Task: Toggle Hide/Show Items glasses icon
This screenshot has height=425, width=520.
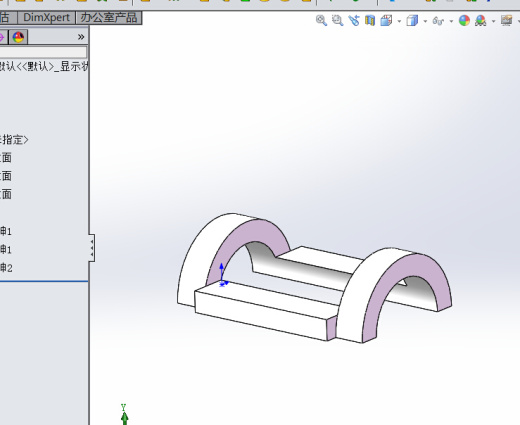Action: (x=438, y=21)
